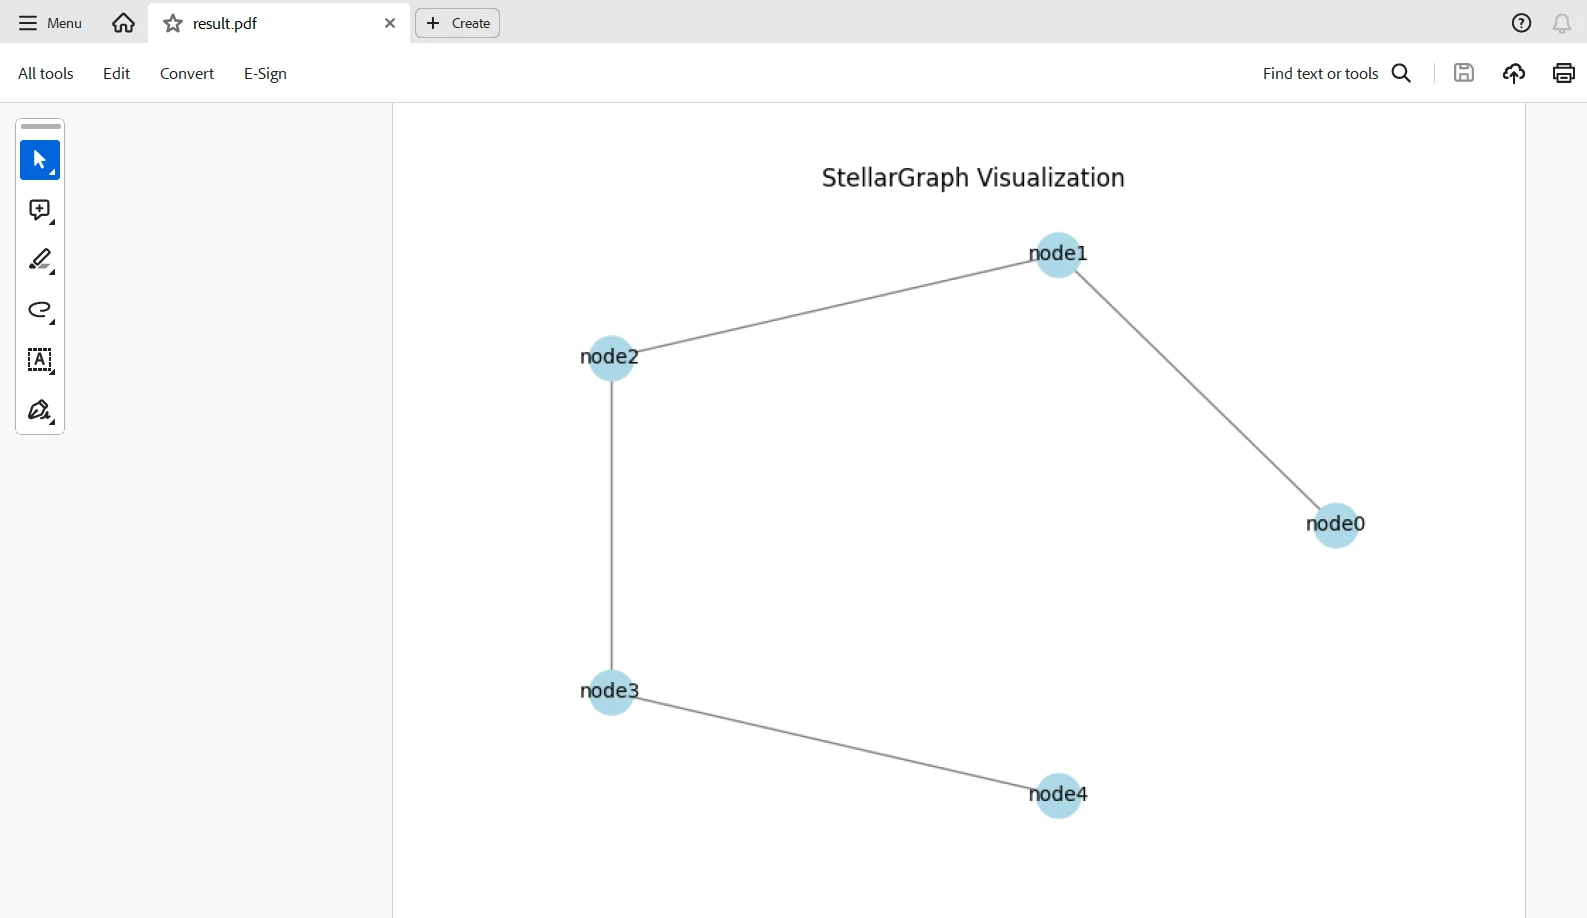Select the arrow selection tool
The width and height of the screenshot is (1587, 918).
[x=40, y=160]
